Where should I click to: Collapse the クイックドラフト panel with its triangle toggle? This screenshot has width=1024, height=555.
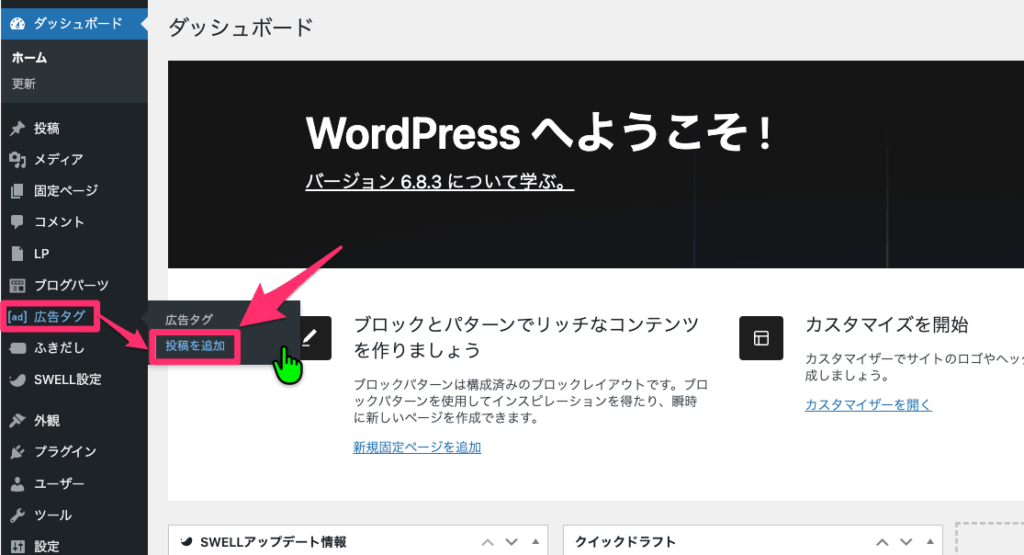[x=931, y=542]
